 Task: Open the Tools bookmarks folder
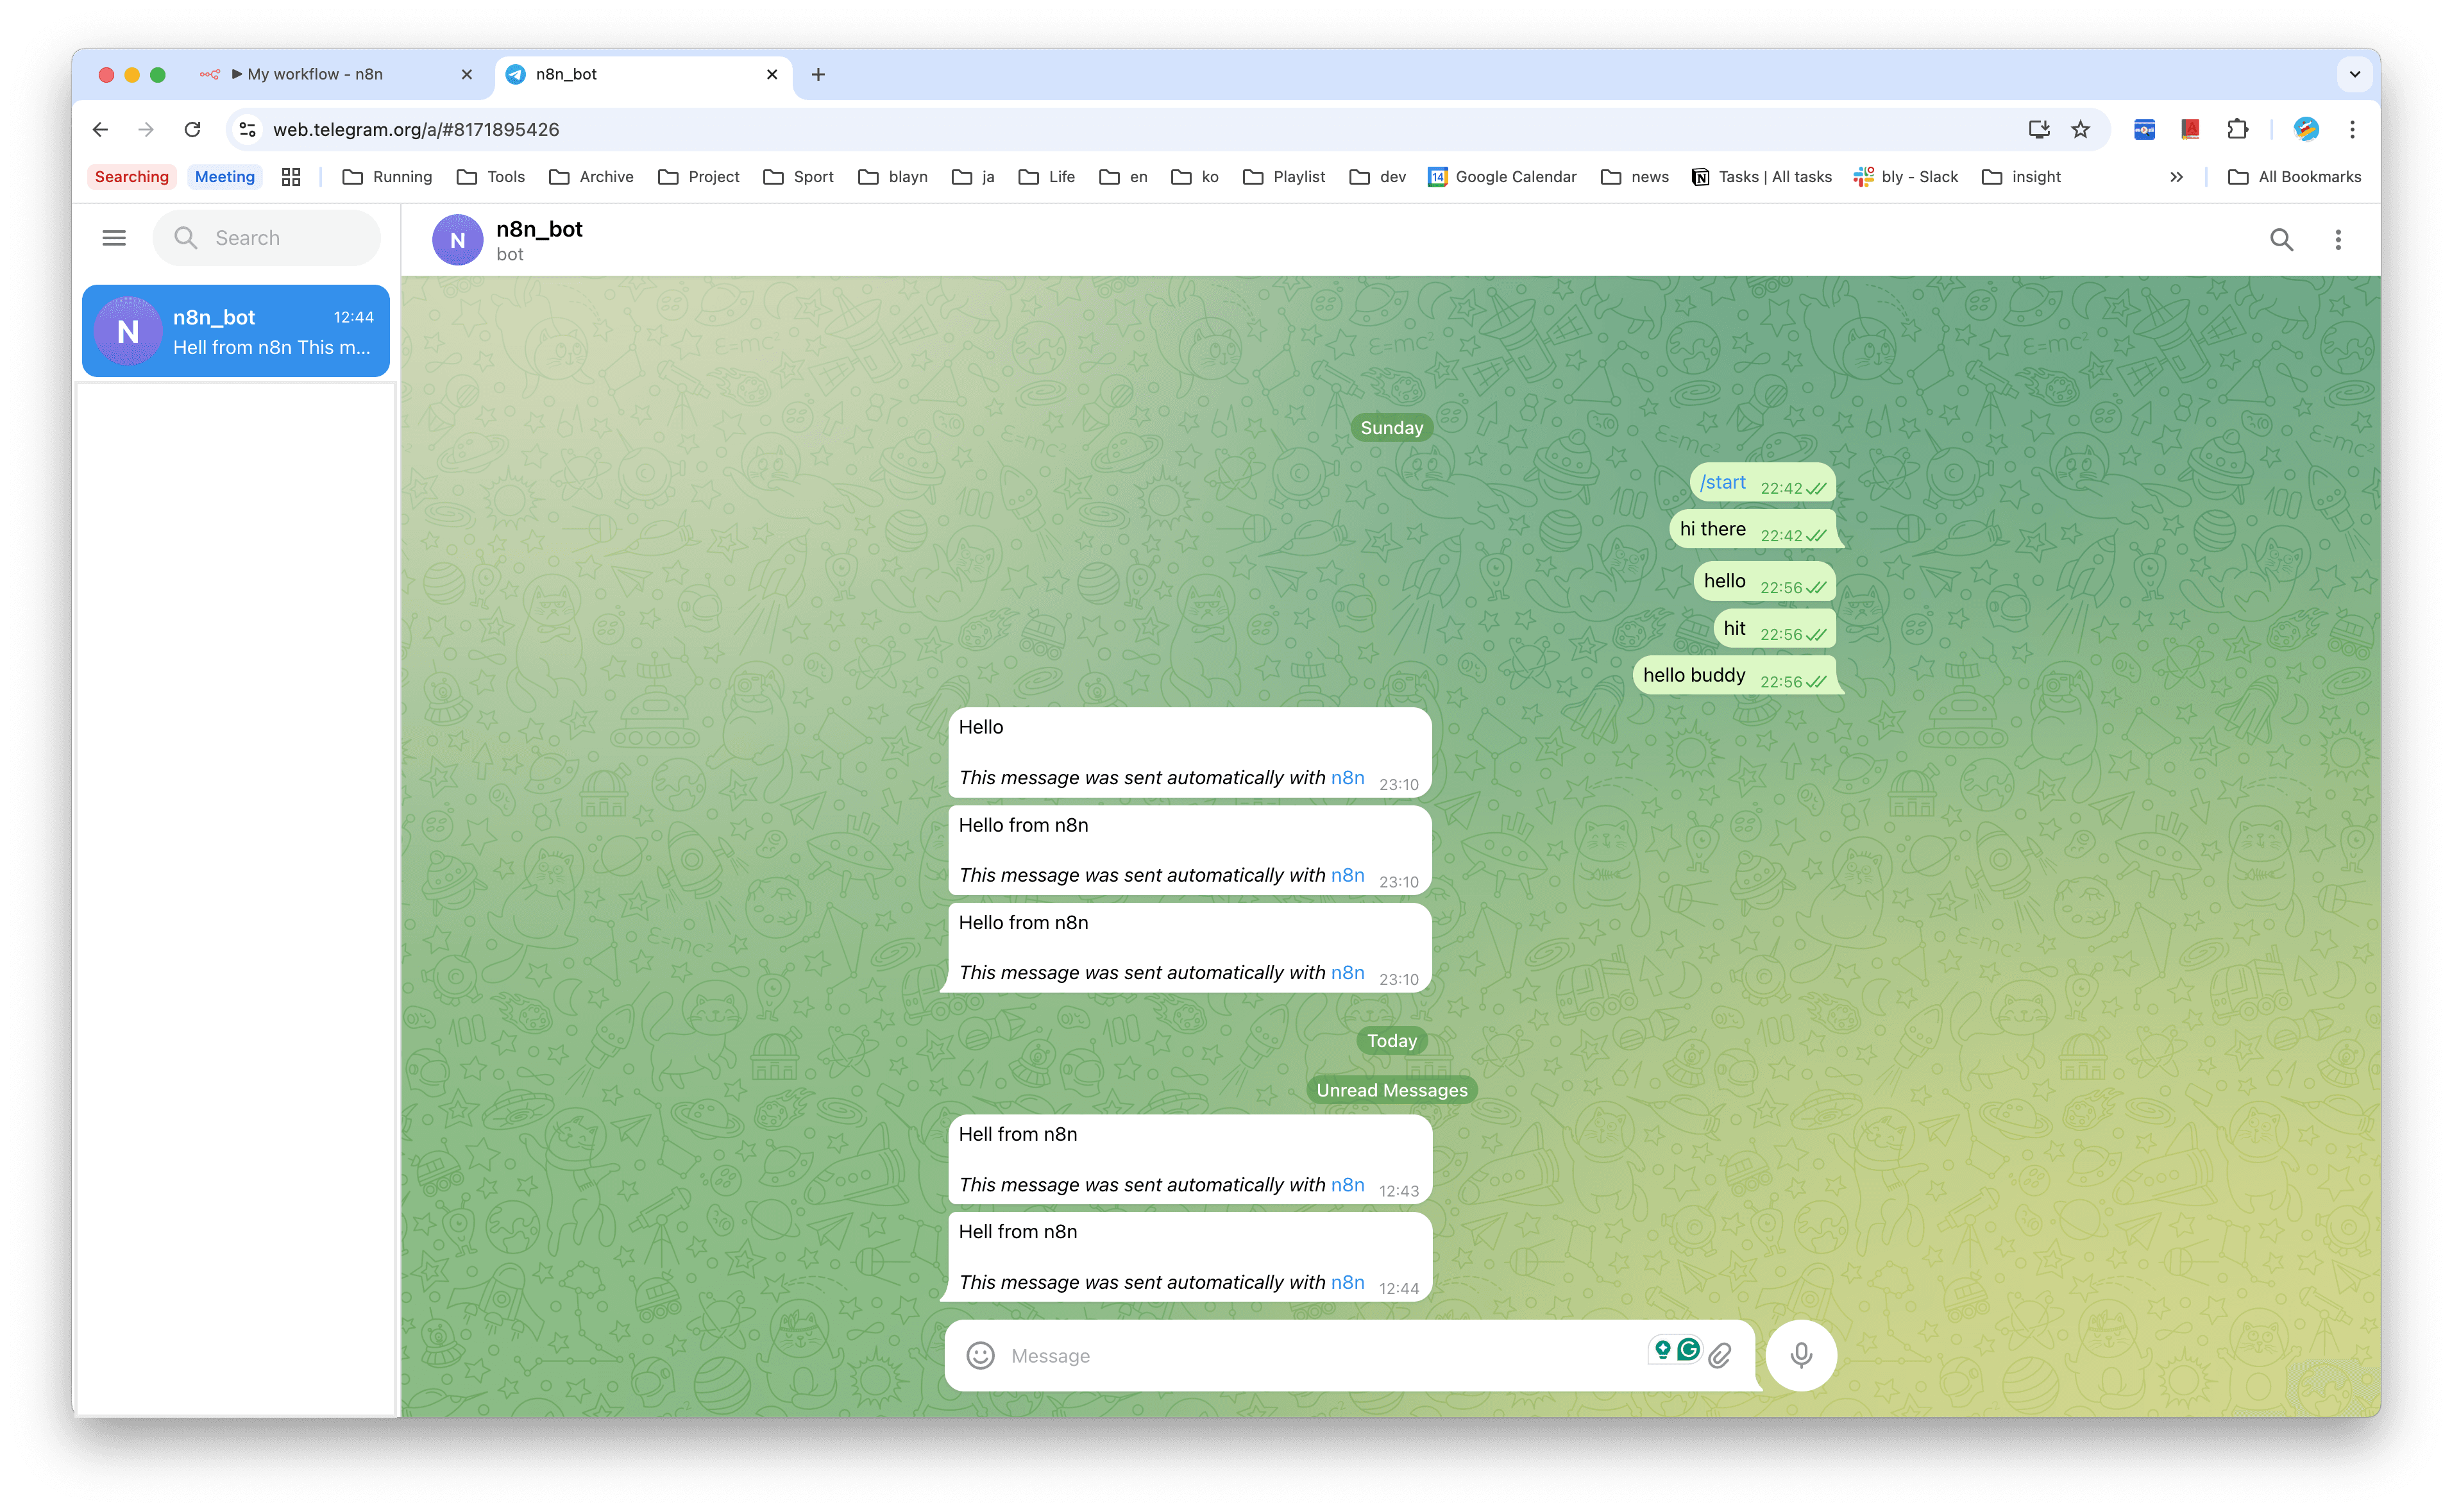(x=491, y=177)
